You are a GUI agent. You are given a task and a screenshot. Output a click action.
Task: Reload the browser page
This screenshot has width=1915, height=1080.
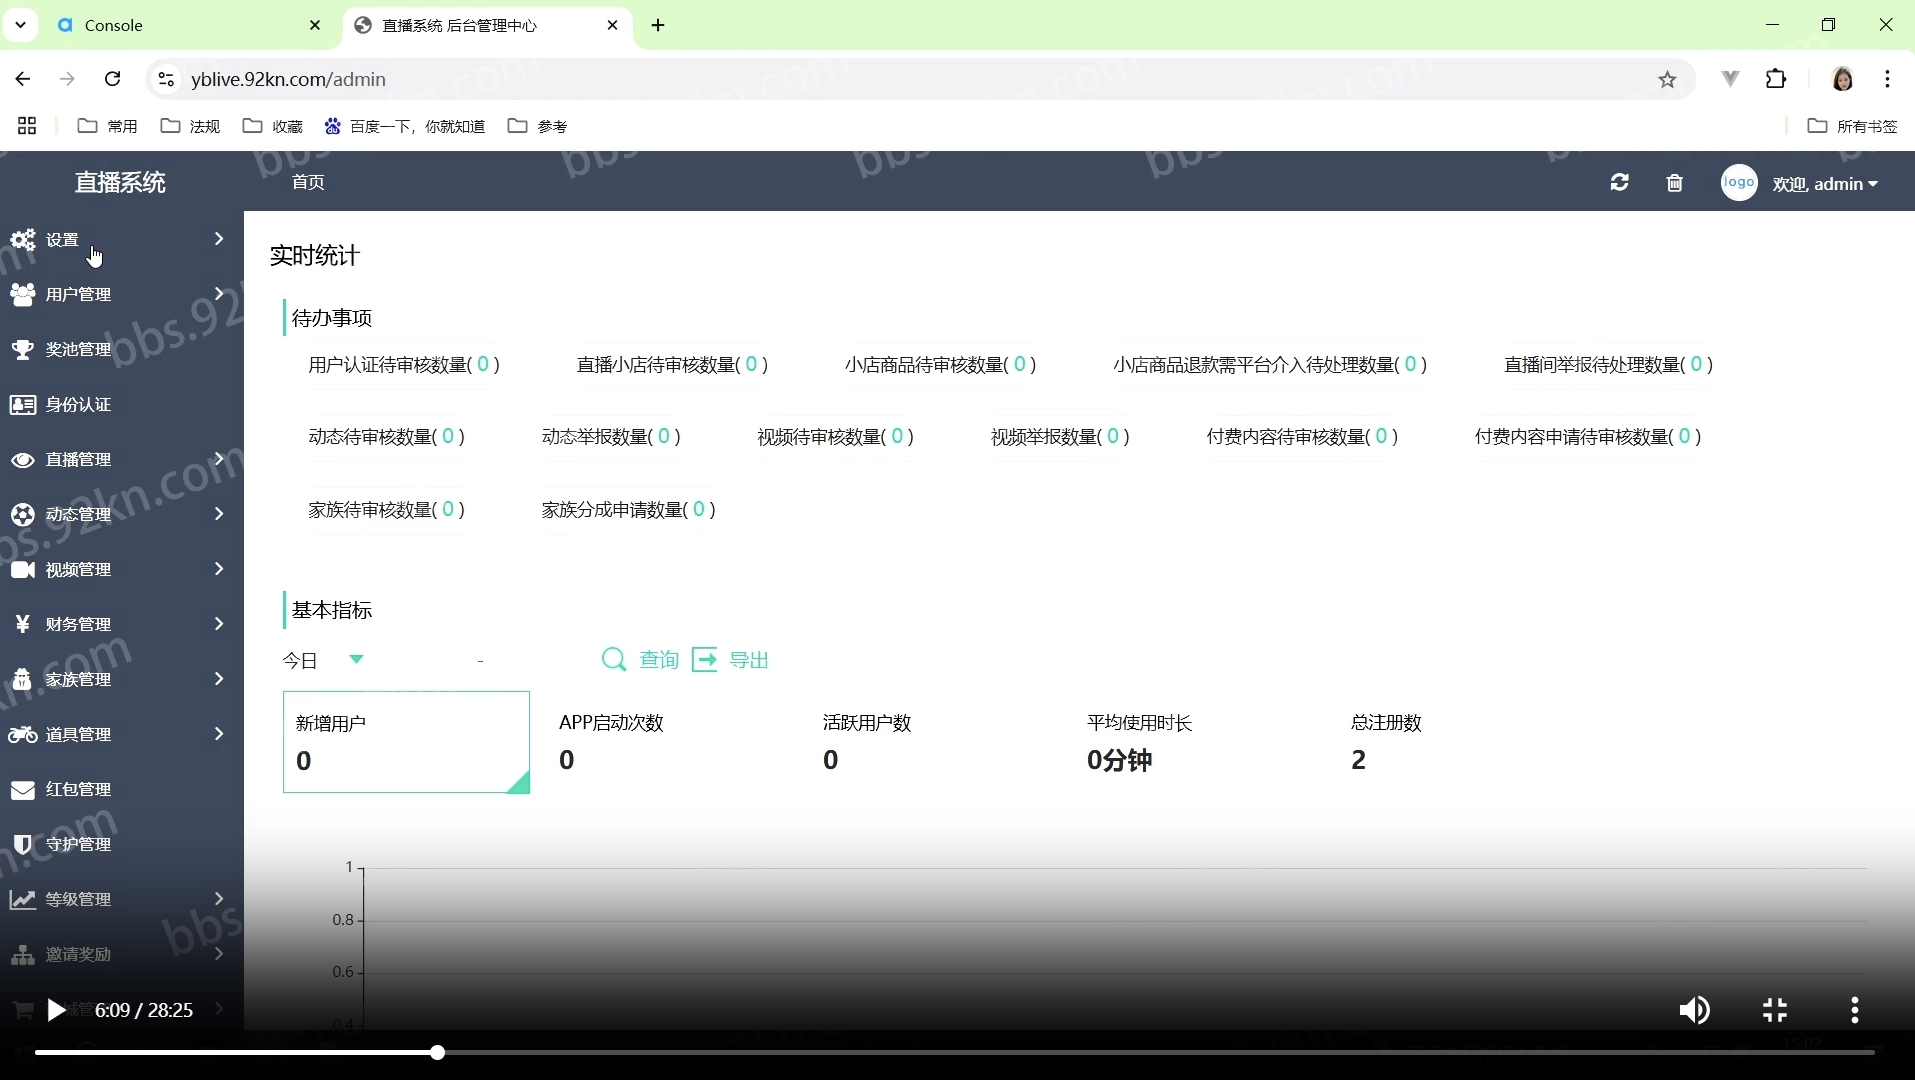pos(113,78)
